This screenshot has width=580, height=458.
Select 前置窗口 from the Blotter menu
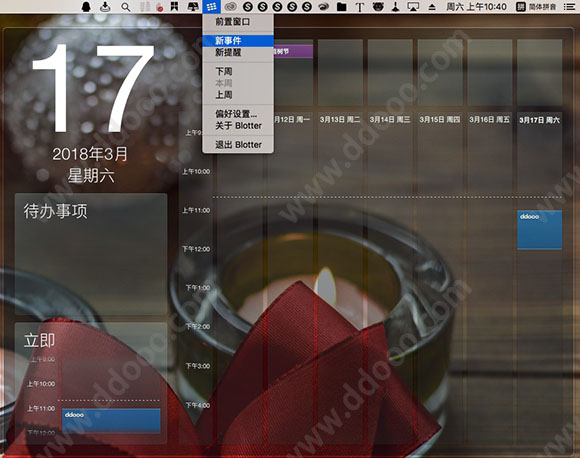tap(238, 22)
